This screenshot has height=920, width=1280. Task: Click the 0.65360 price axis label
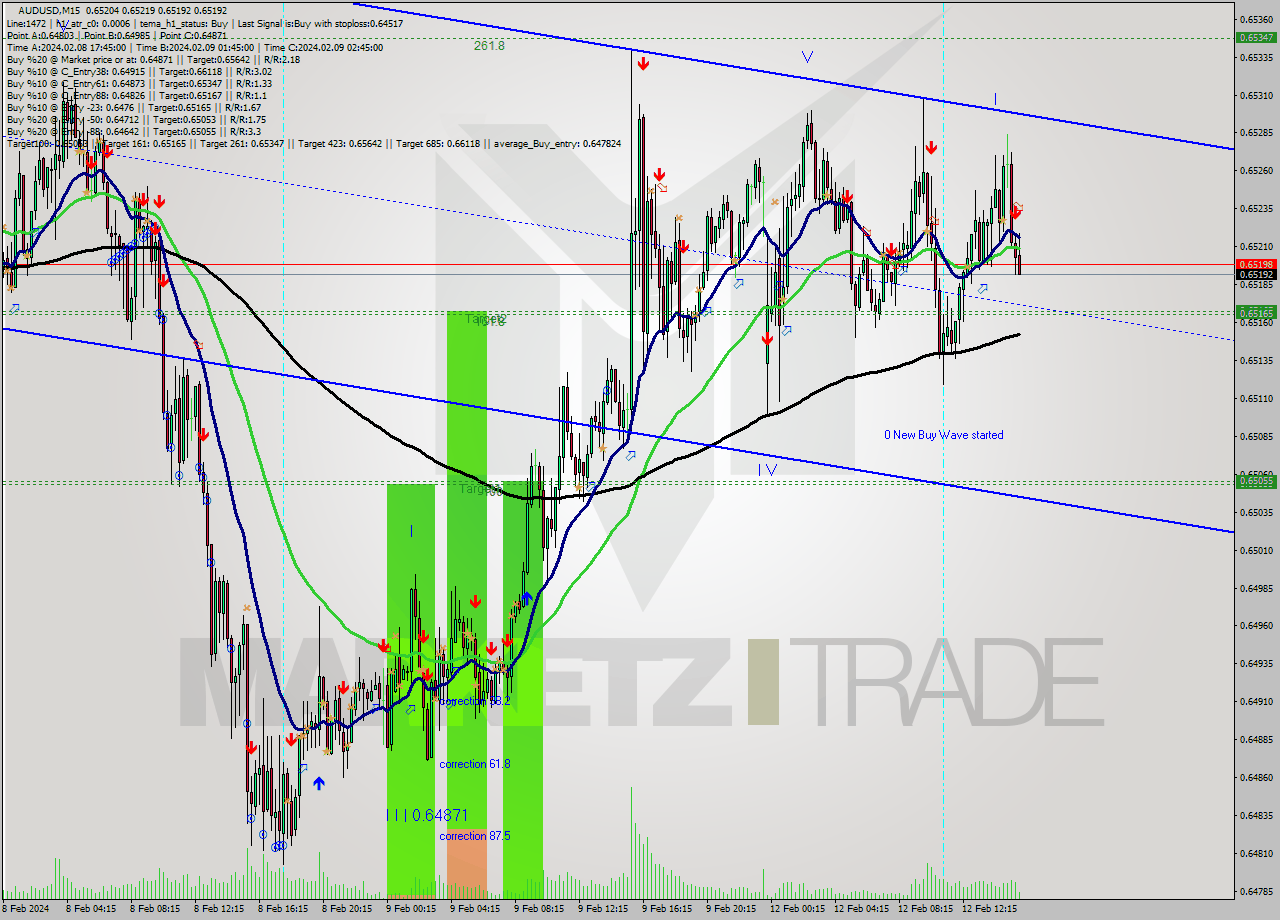1257,19
